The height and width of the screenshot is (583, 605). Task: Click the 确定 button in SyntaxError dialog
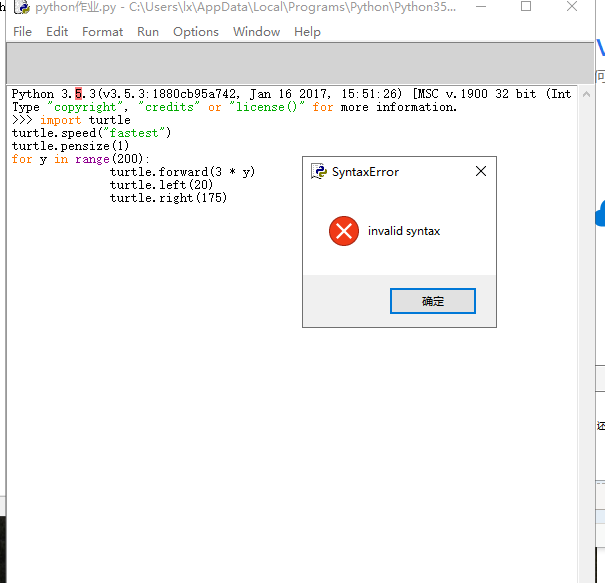(433, 301)
